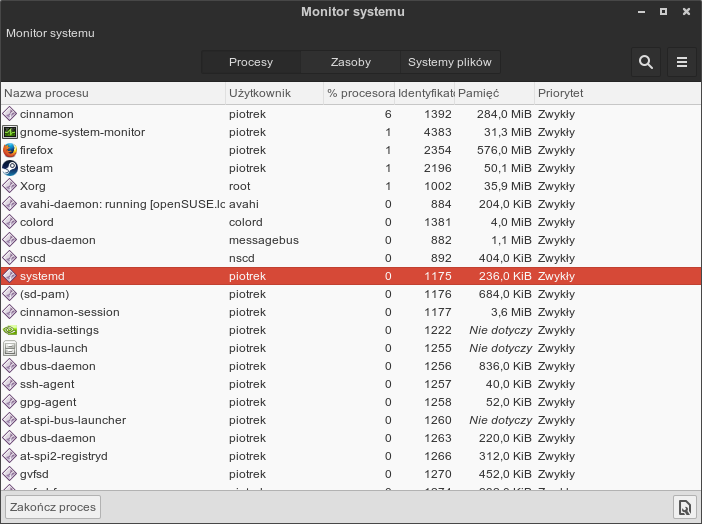Sort by Pamięć column header

pyautogui.click(x=494, y=93)
